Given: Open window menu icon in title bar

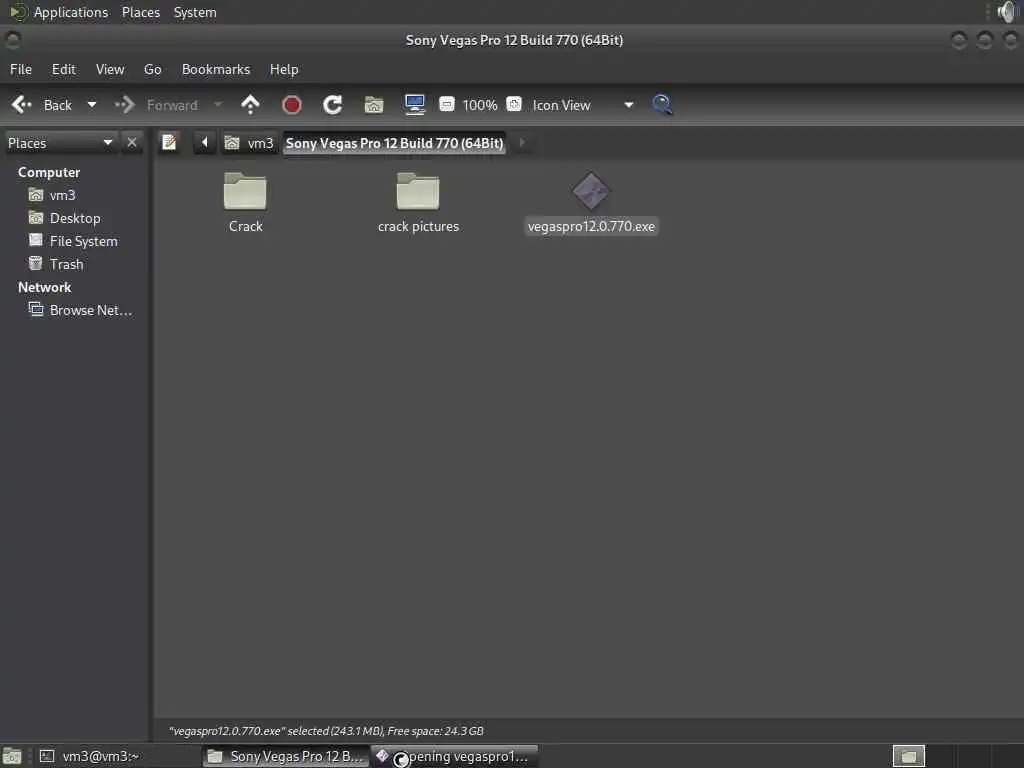Looking at the screenshot, I should click(x=12, y=40).
